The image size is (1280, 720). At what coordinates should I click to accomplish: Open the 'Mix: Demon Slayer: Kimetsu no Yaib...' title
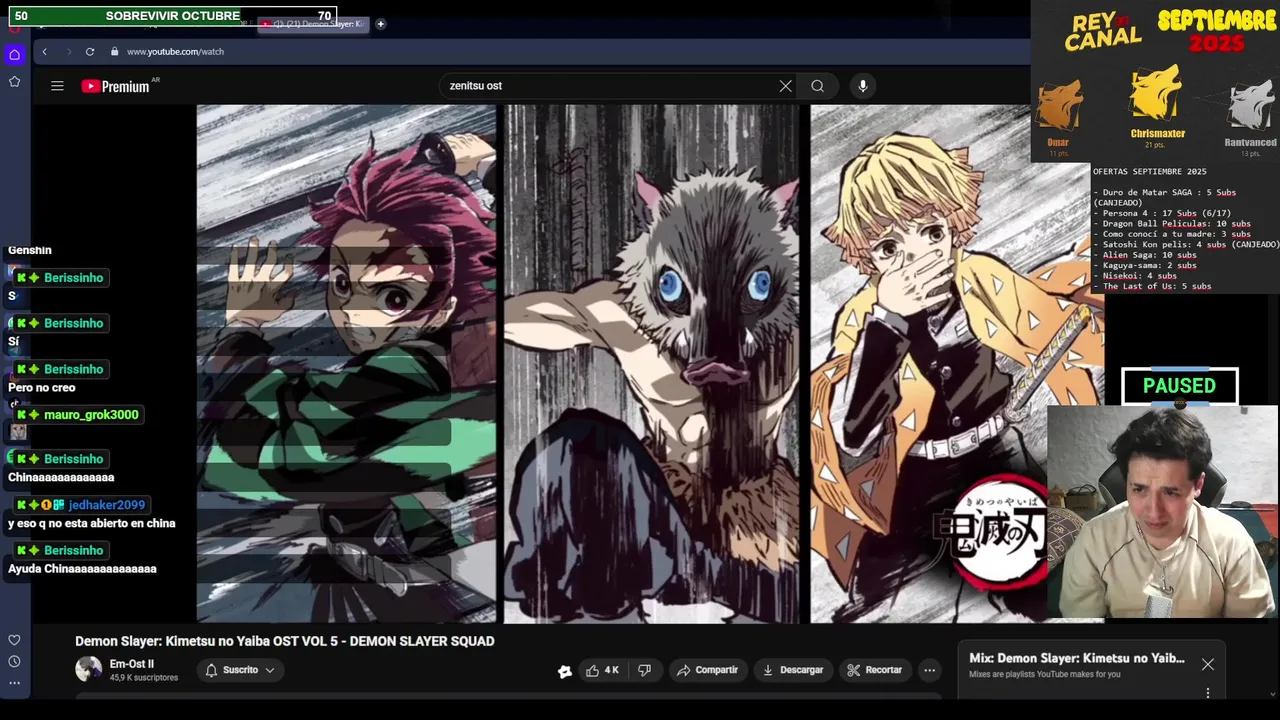pyautogui.click(x=1077, y=659)
